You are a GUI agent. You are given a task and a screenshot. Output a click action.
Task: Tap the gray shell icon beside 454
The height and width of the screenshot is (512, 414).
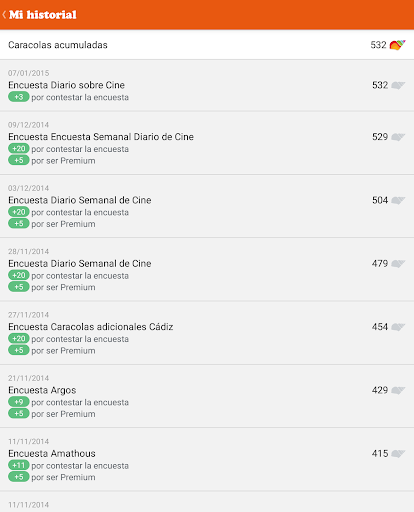coord(398,327)
